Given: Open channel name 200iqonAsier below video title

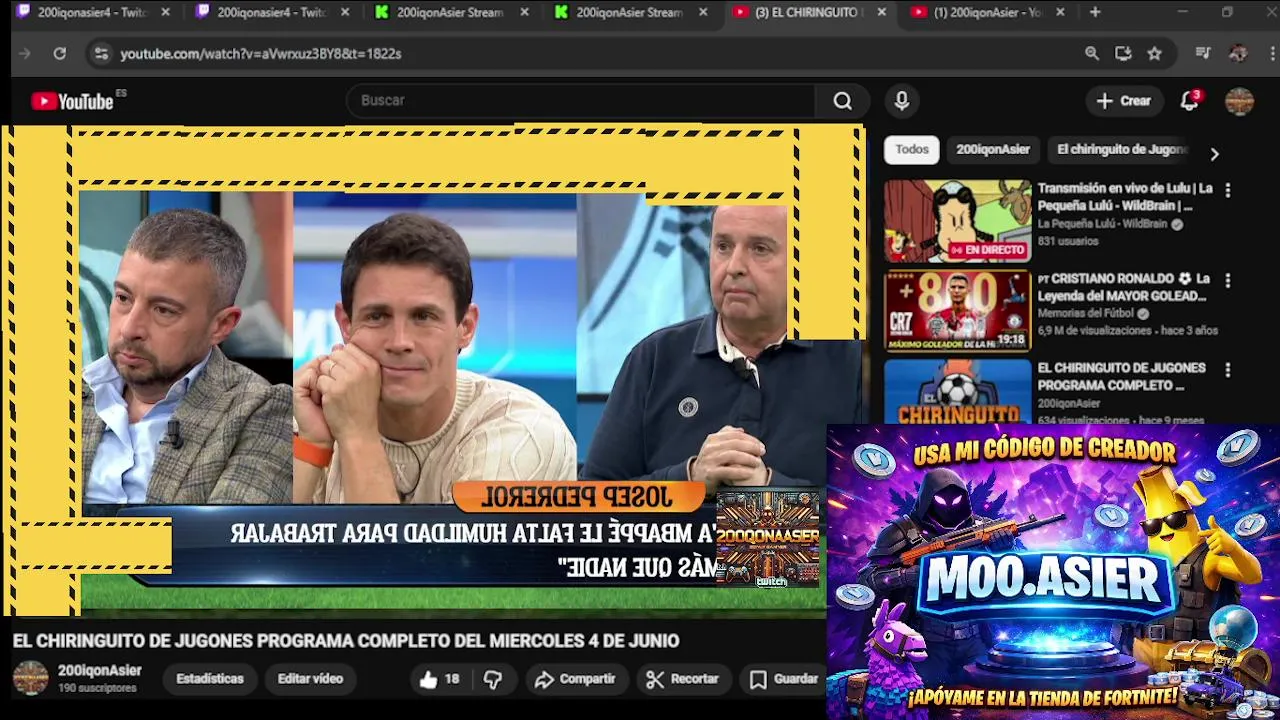Looking at the screenshot, I should tap(100, 671).
